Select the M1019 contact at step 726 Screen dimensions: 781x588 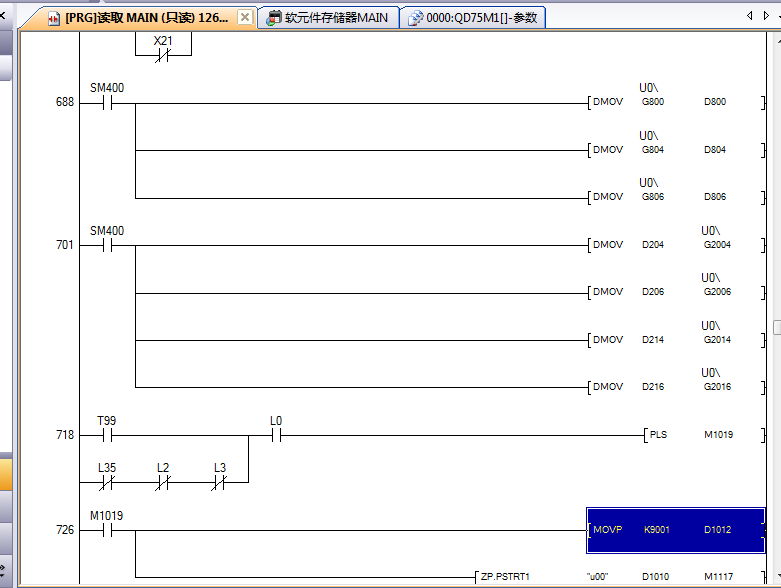pos(106,530)
